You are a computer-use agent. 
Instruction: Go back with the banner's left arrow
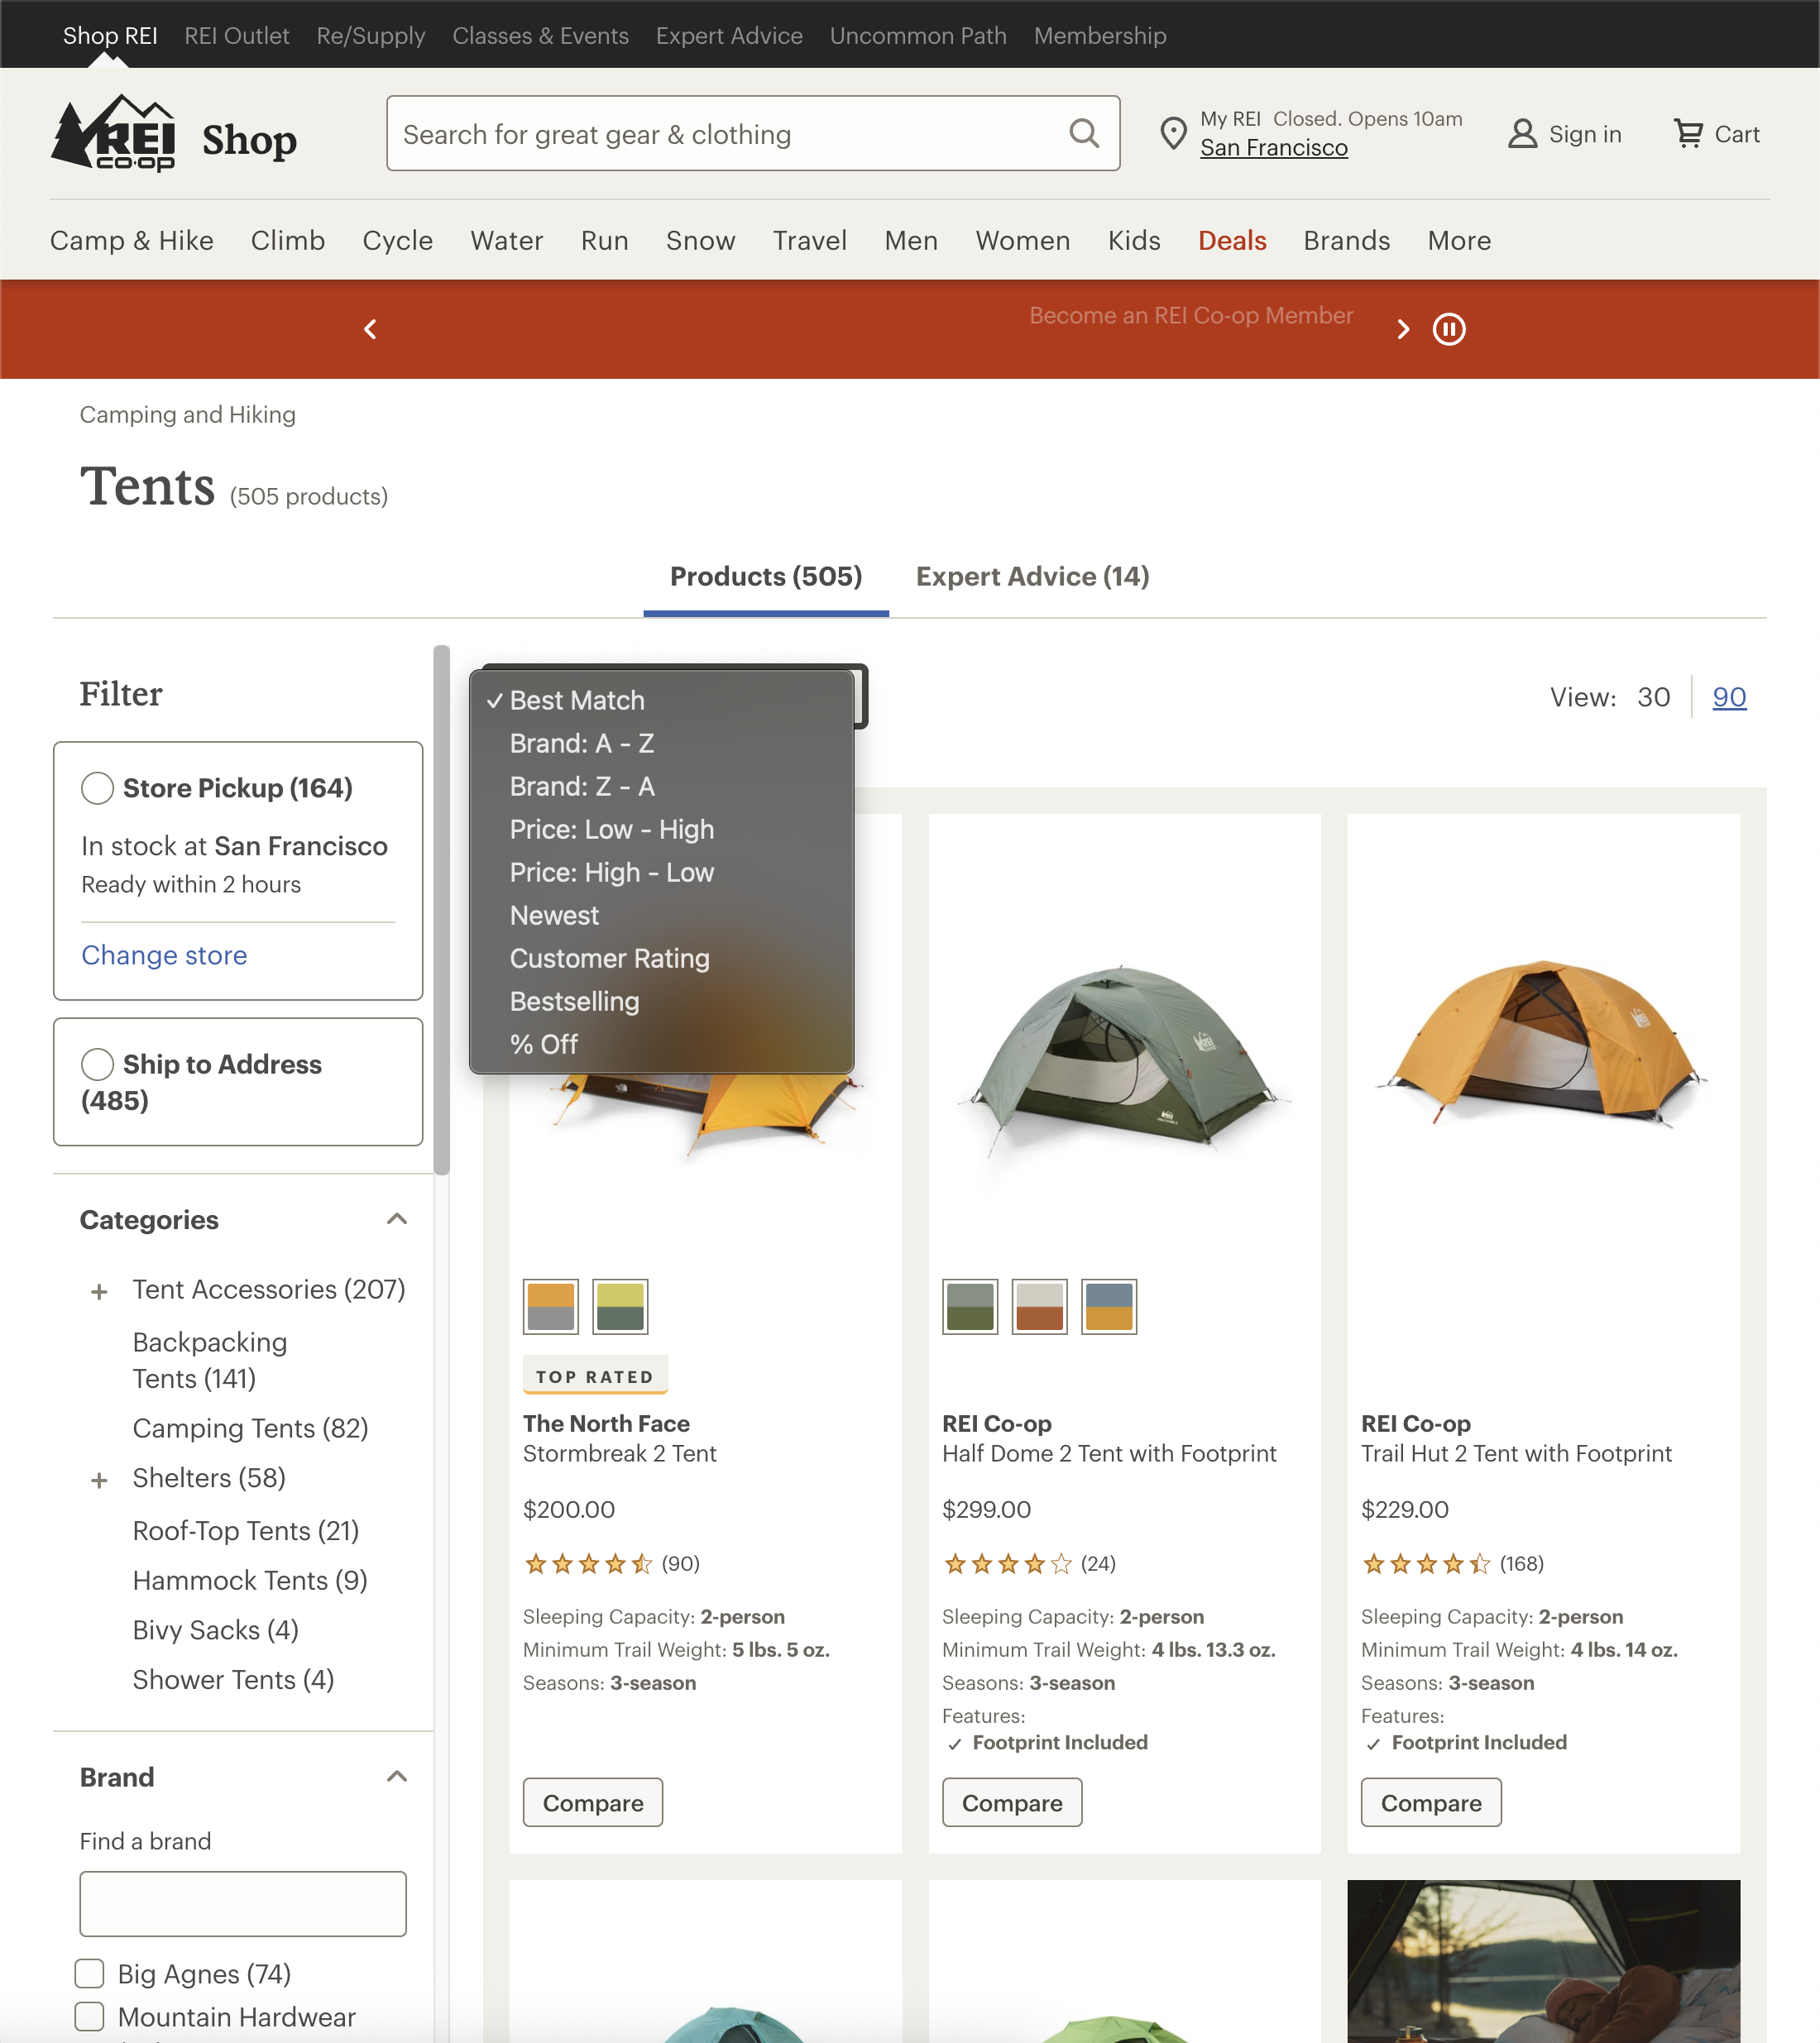point(370,329)
